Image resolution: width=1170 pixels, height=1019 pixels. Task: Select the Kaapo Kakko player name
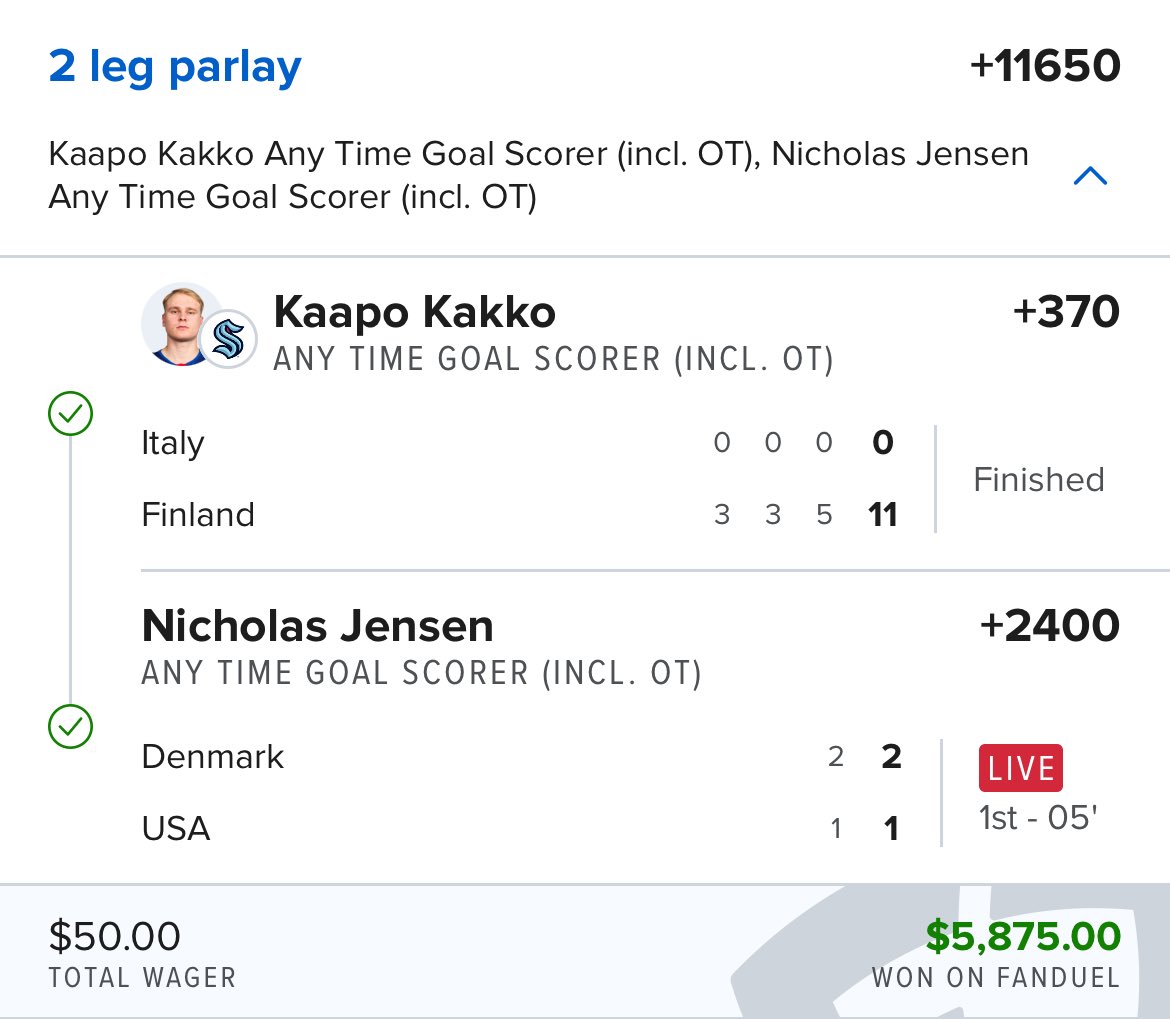coord(414,313)
